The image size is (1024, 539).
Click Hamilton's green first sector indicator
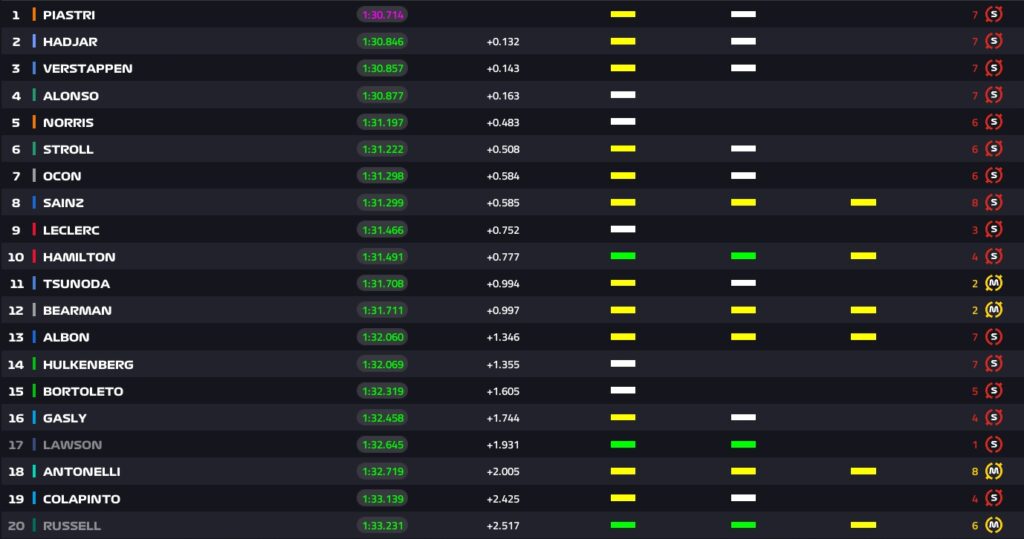[623, 257]
